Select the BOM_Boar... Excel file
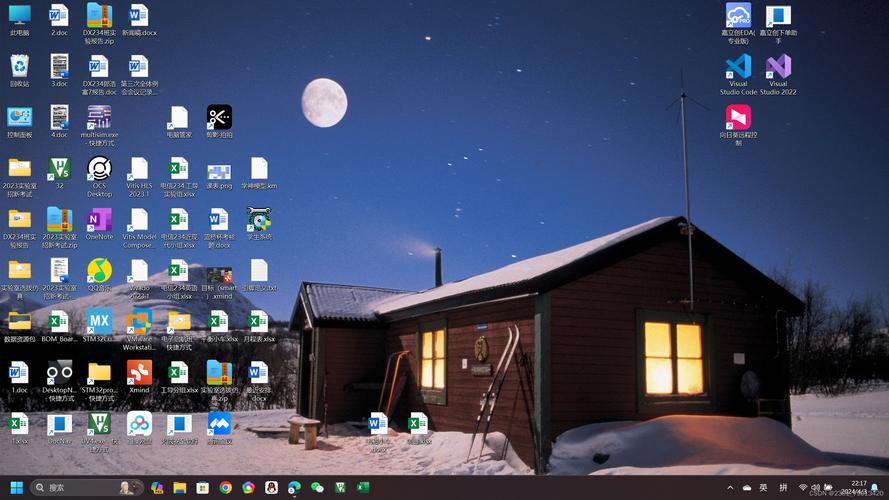The image size is (889, 500). pyautogui.click(x=59, y=326)
